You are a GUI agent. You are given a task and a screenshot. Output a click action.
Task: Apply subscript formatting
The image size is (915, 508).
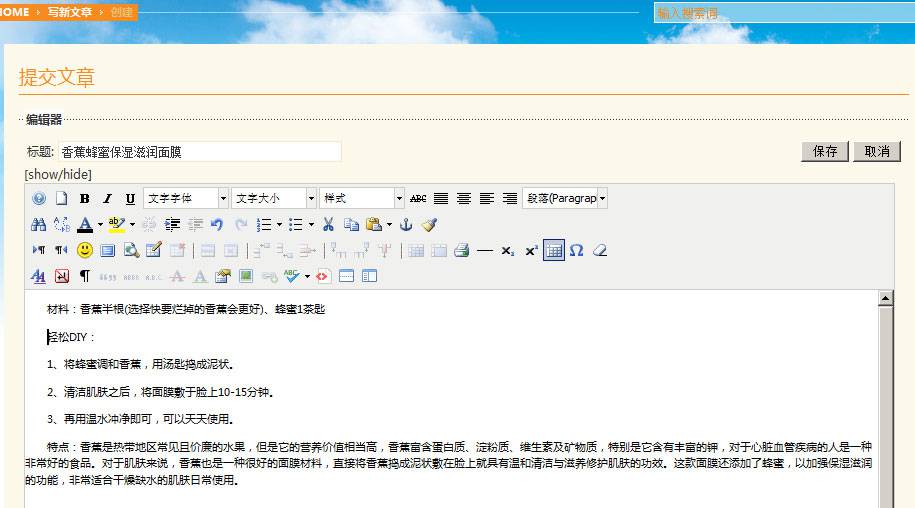click(x=508, y=251)
